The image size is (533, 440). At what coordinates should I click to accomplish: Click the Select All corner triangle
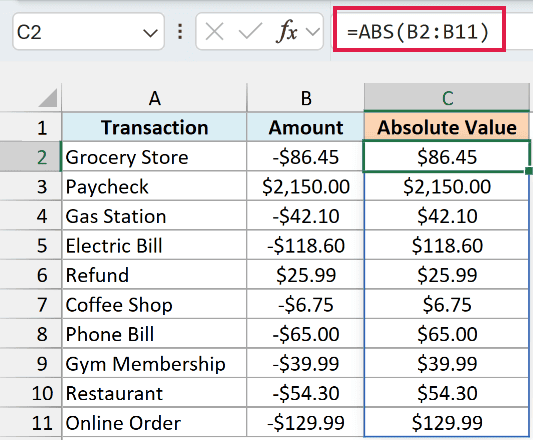click(x=48, y=98)
